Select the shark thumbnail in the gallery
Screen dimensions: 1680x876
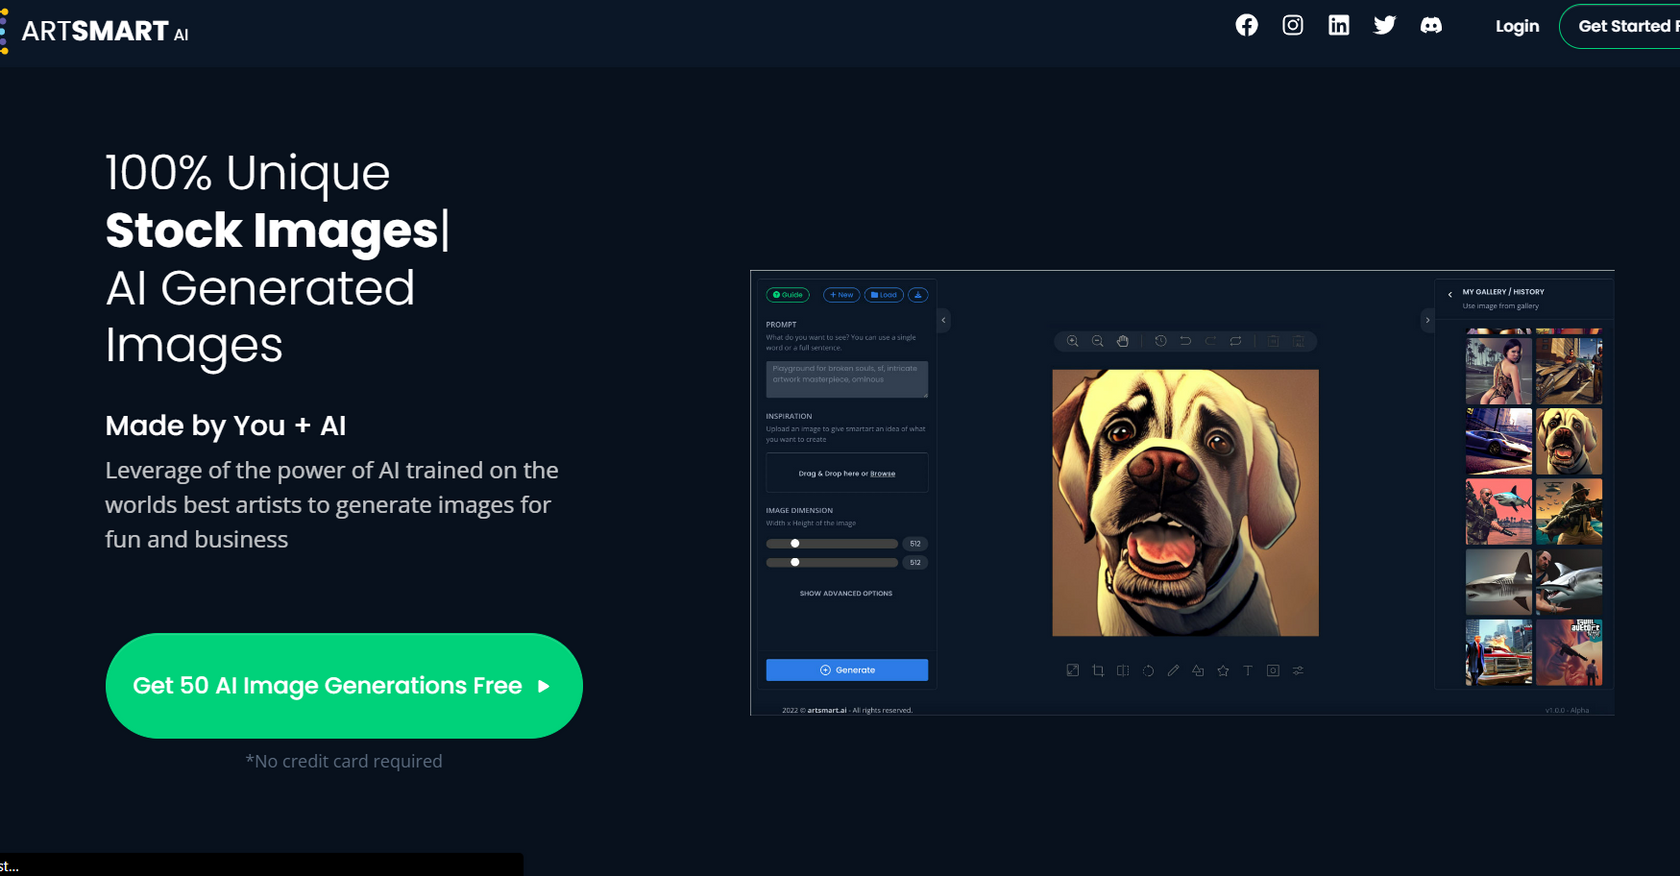tap(1498, 582)
